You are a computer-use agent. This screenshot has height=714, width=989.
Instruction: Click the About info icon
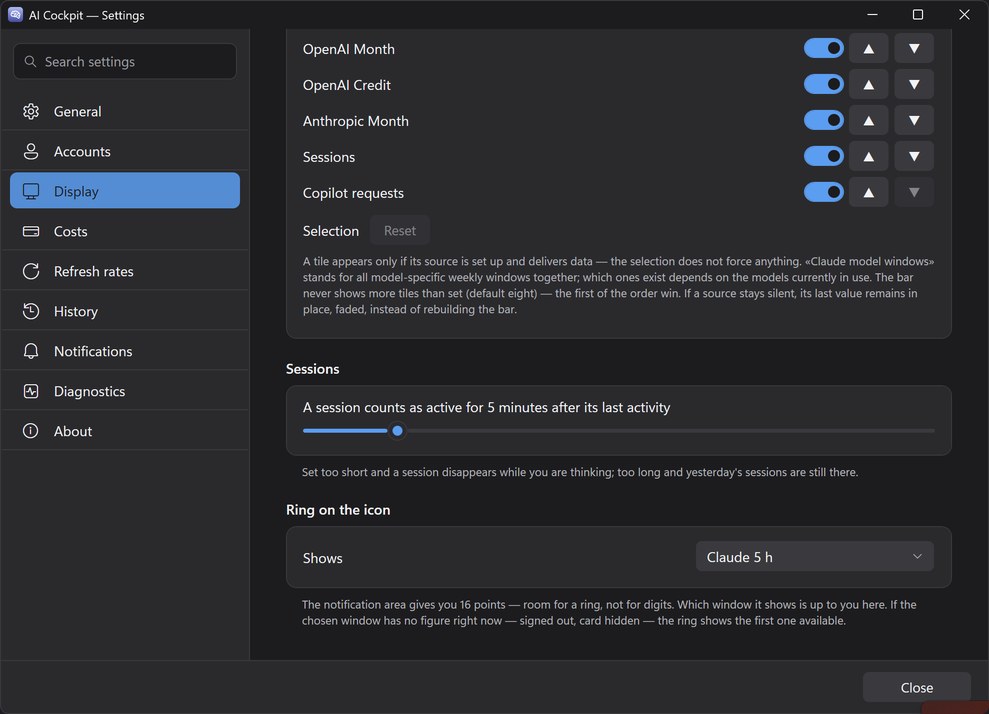(31, 431)
